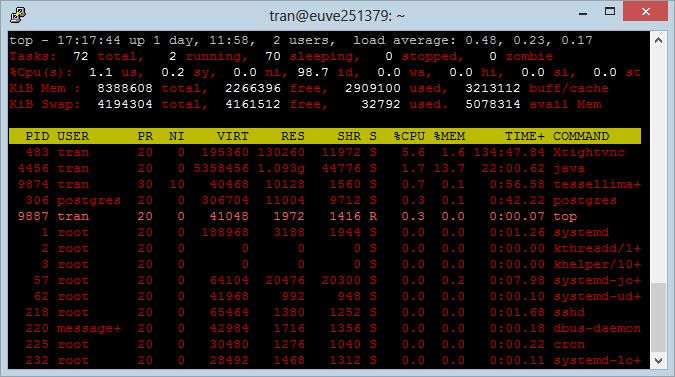This screenshot has height=377, width=675.
Task: Click the scrollbar up arrow
Action: 658,40
